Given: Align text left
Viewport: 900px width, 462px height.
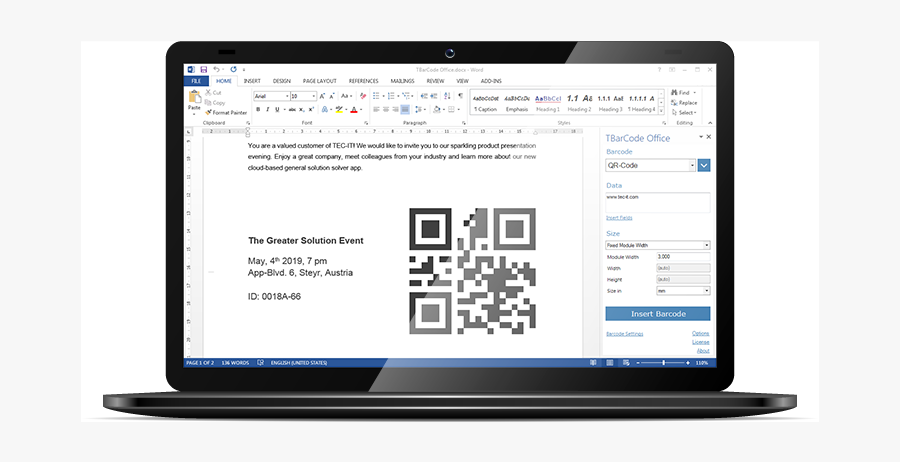Looking at the screenshot, I should pyautogui.click(x=376, y=109).
